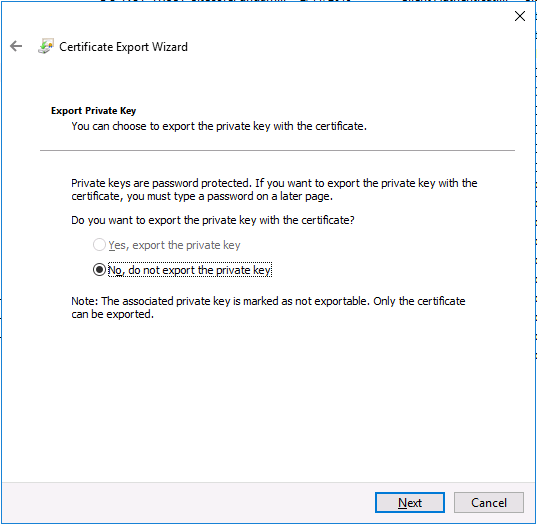Image resolution: width=537 pixels, height=525 pixels.
Task: Go back using the left arrow icon
Action: click(x=16, y=46)
